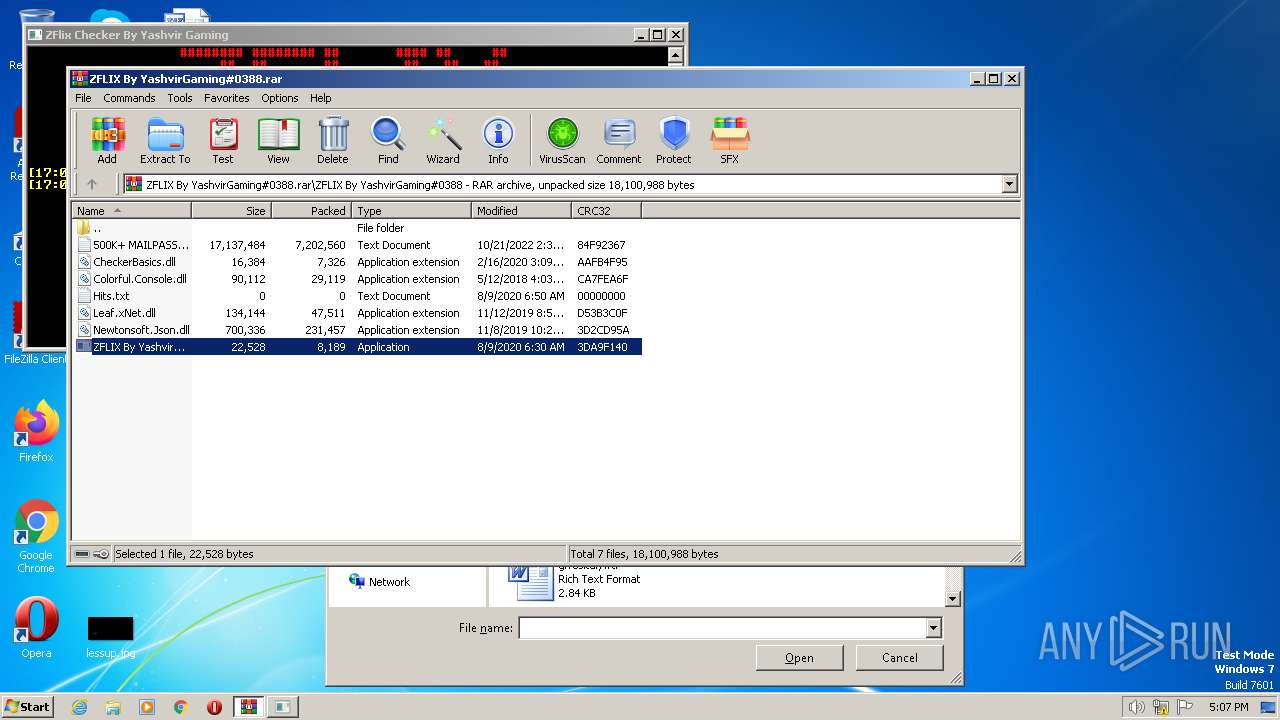Open the Comment tool
Image resolution: width=1280 pixels, height=720 pixels.
619,140
